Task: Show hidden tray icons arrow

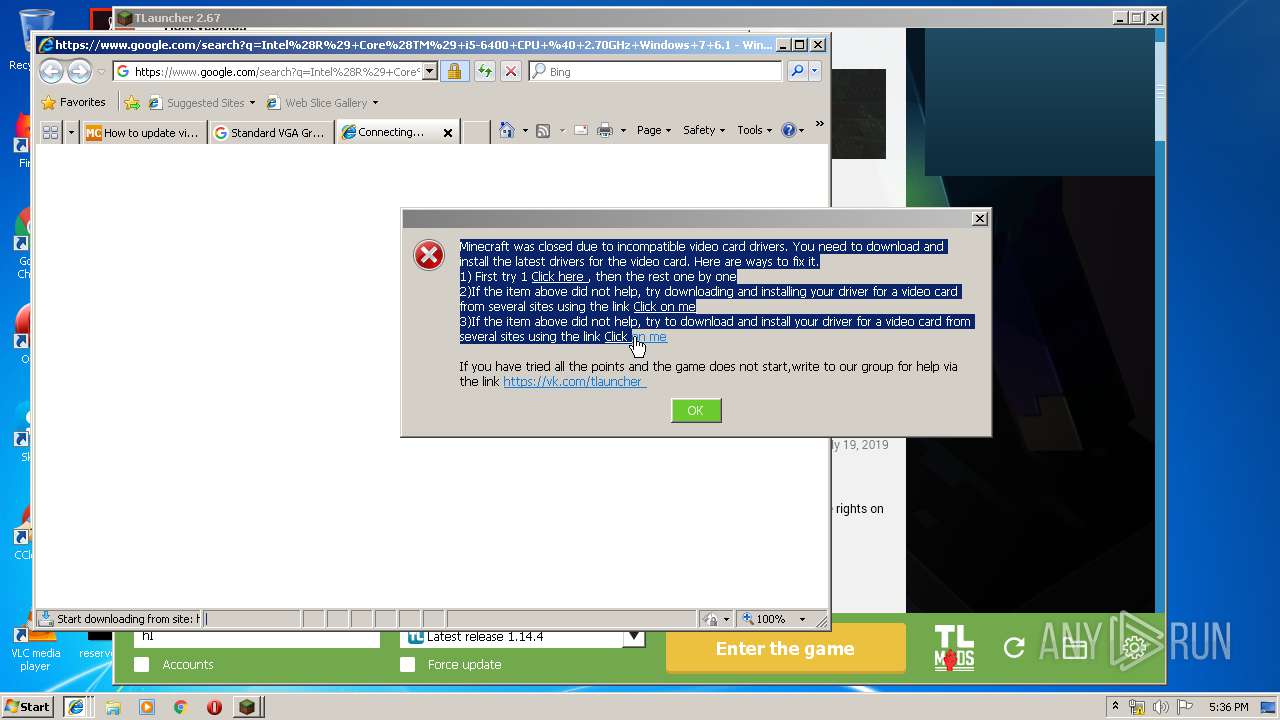Action: point(1115,706)
